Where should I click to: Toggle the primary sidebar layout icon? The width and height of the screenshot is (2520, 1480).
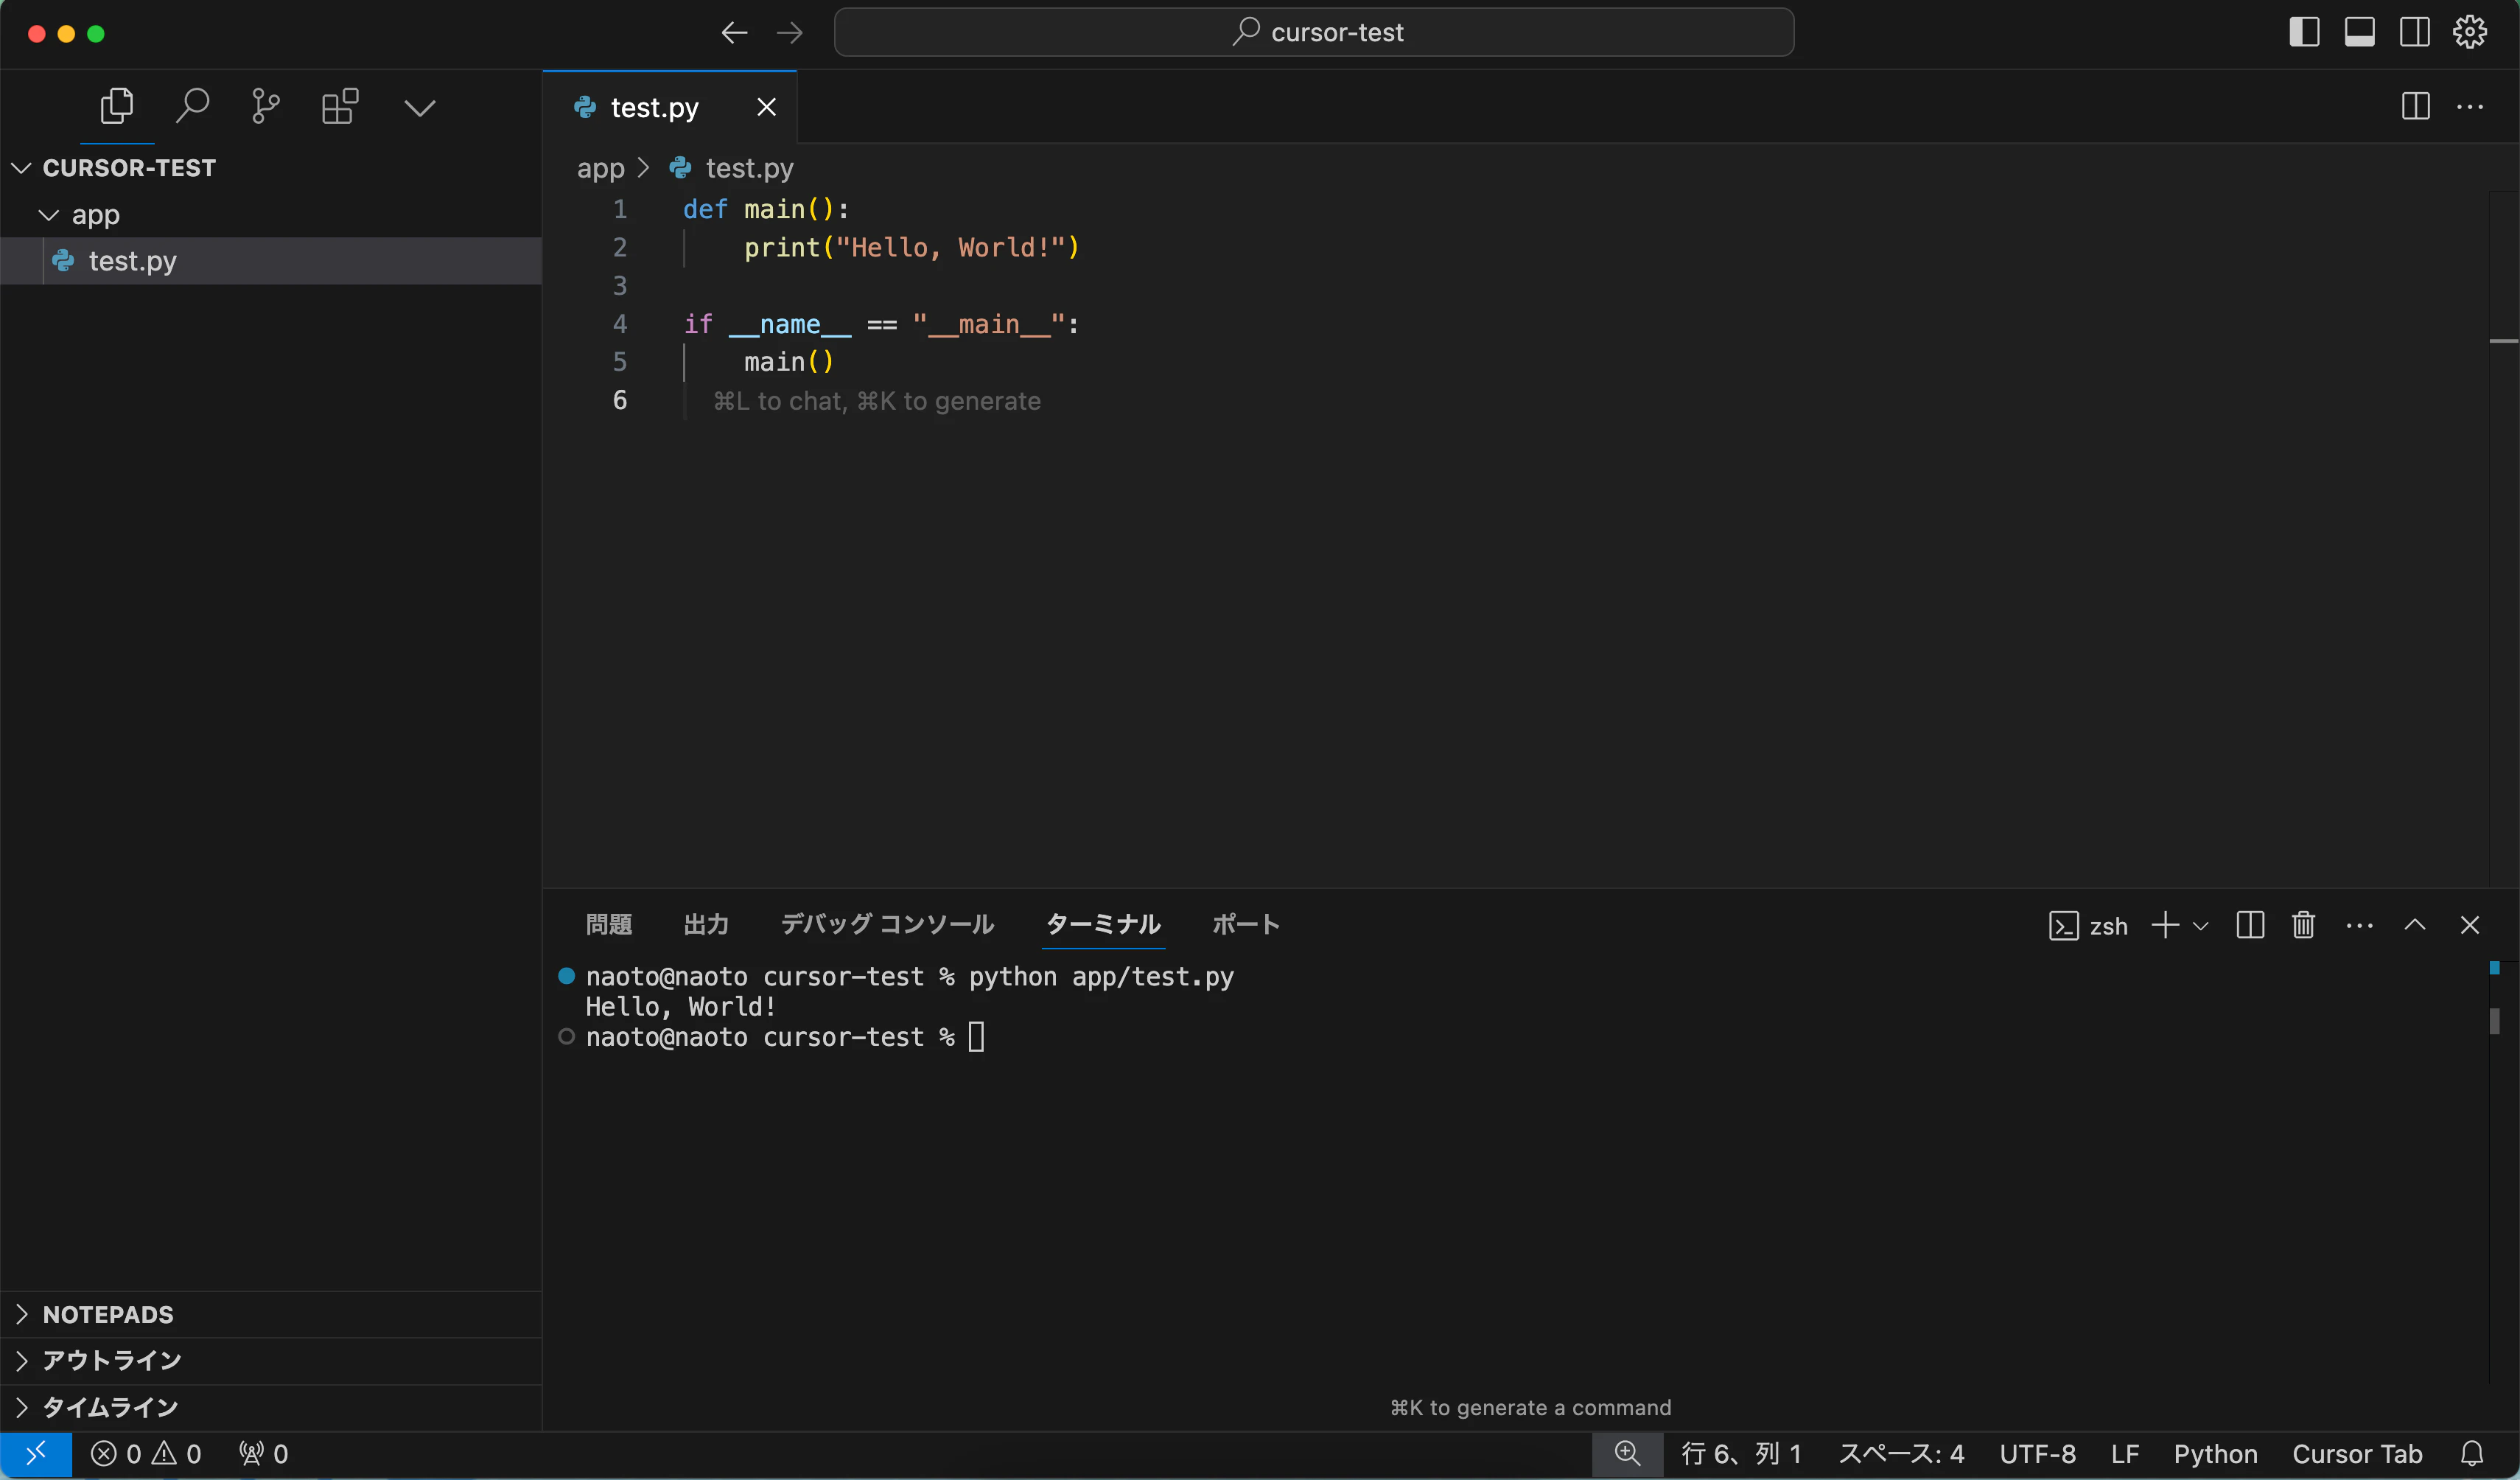point(2304,32)
